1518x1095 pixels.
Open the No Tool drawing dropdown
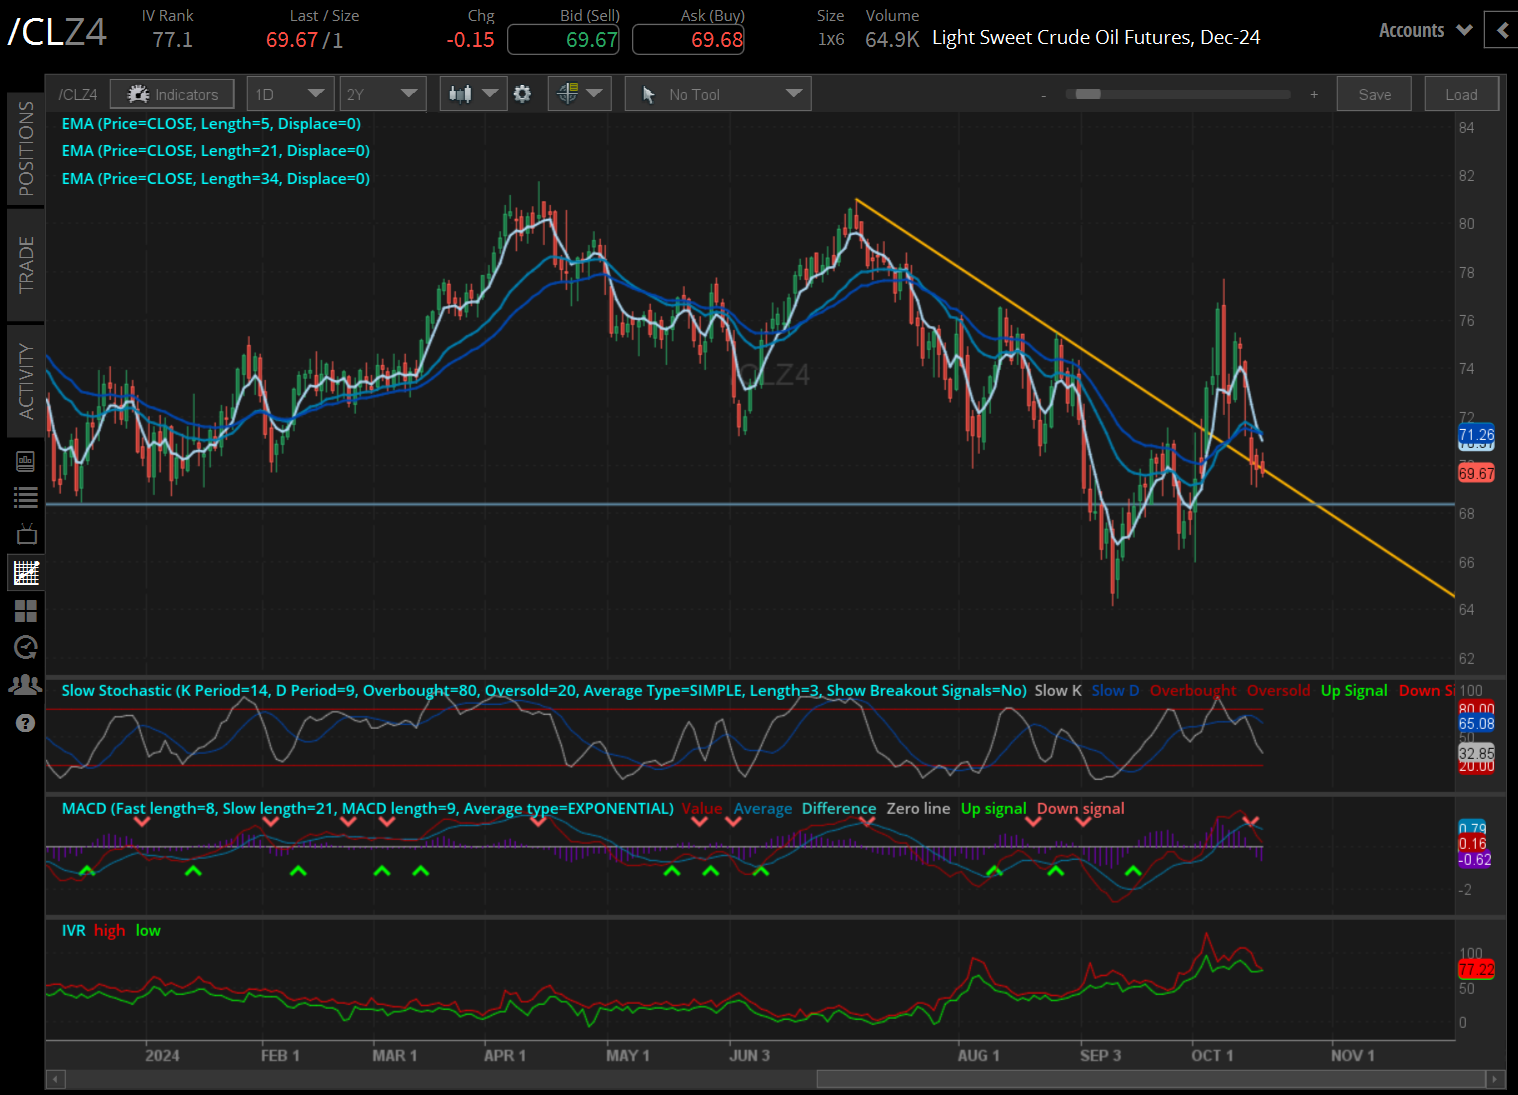point(718,94)
